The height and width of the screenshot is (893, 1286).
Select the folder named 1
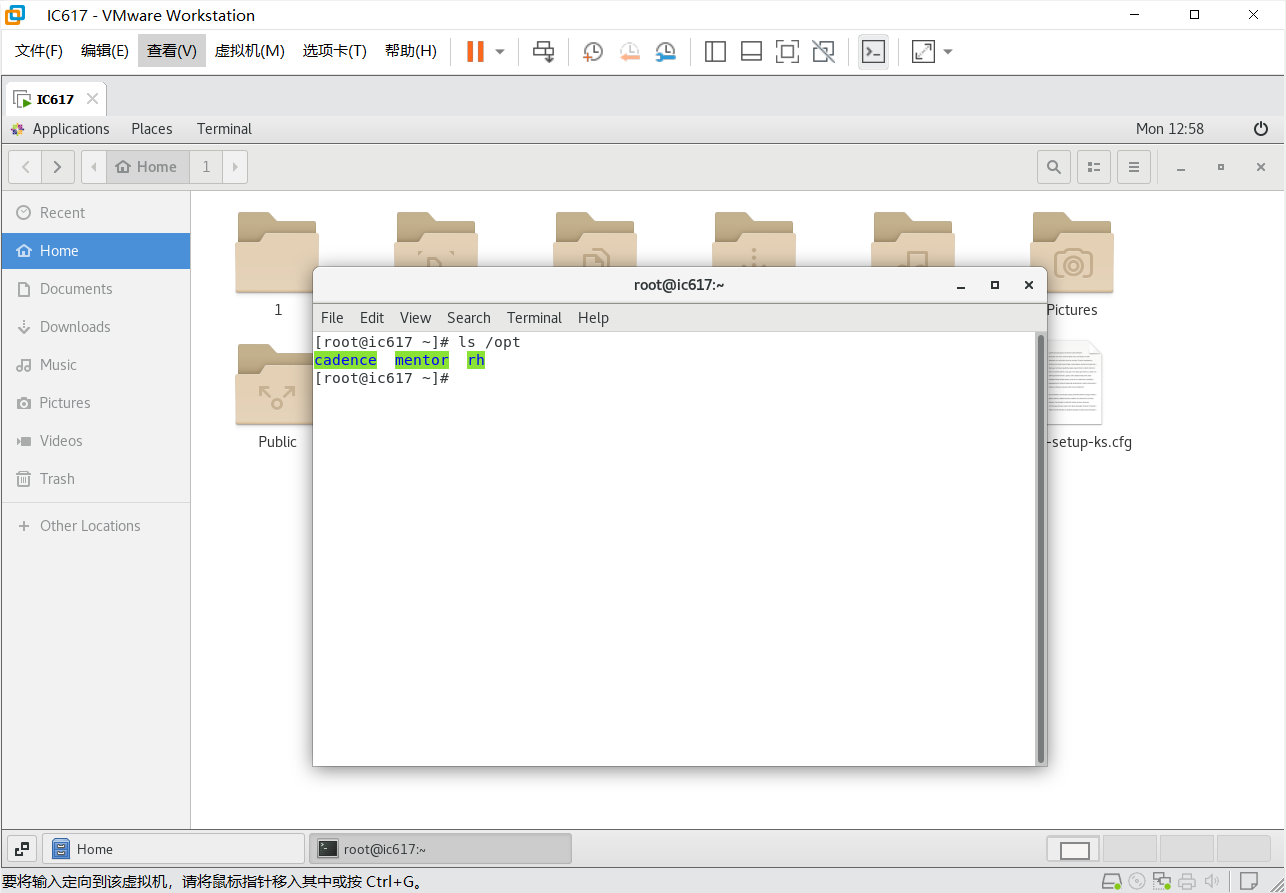277,252
